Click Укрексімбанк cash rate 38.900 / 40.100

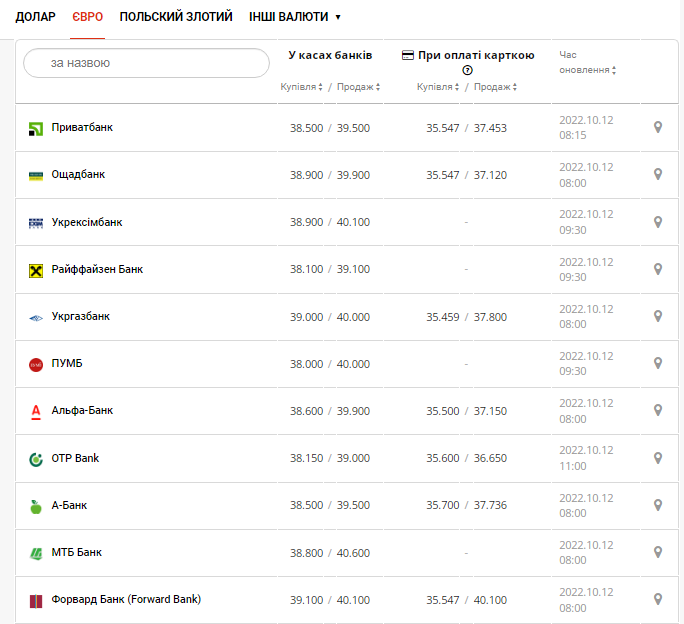coord(330,223)
